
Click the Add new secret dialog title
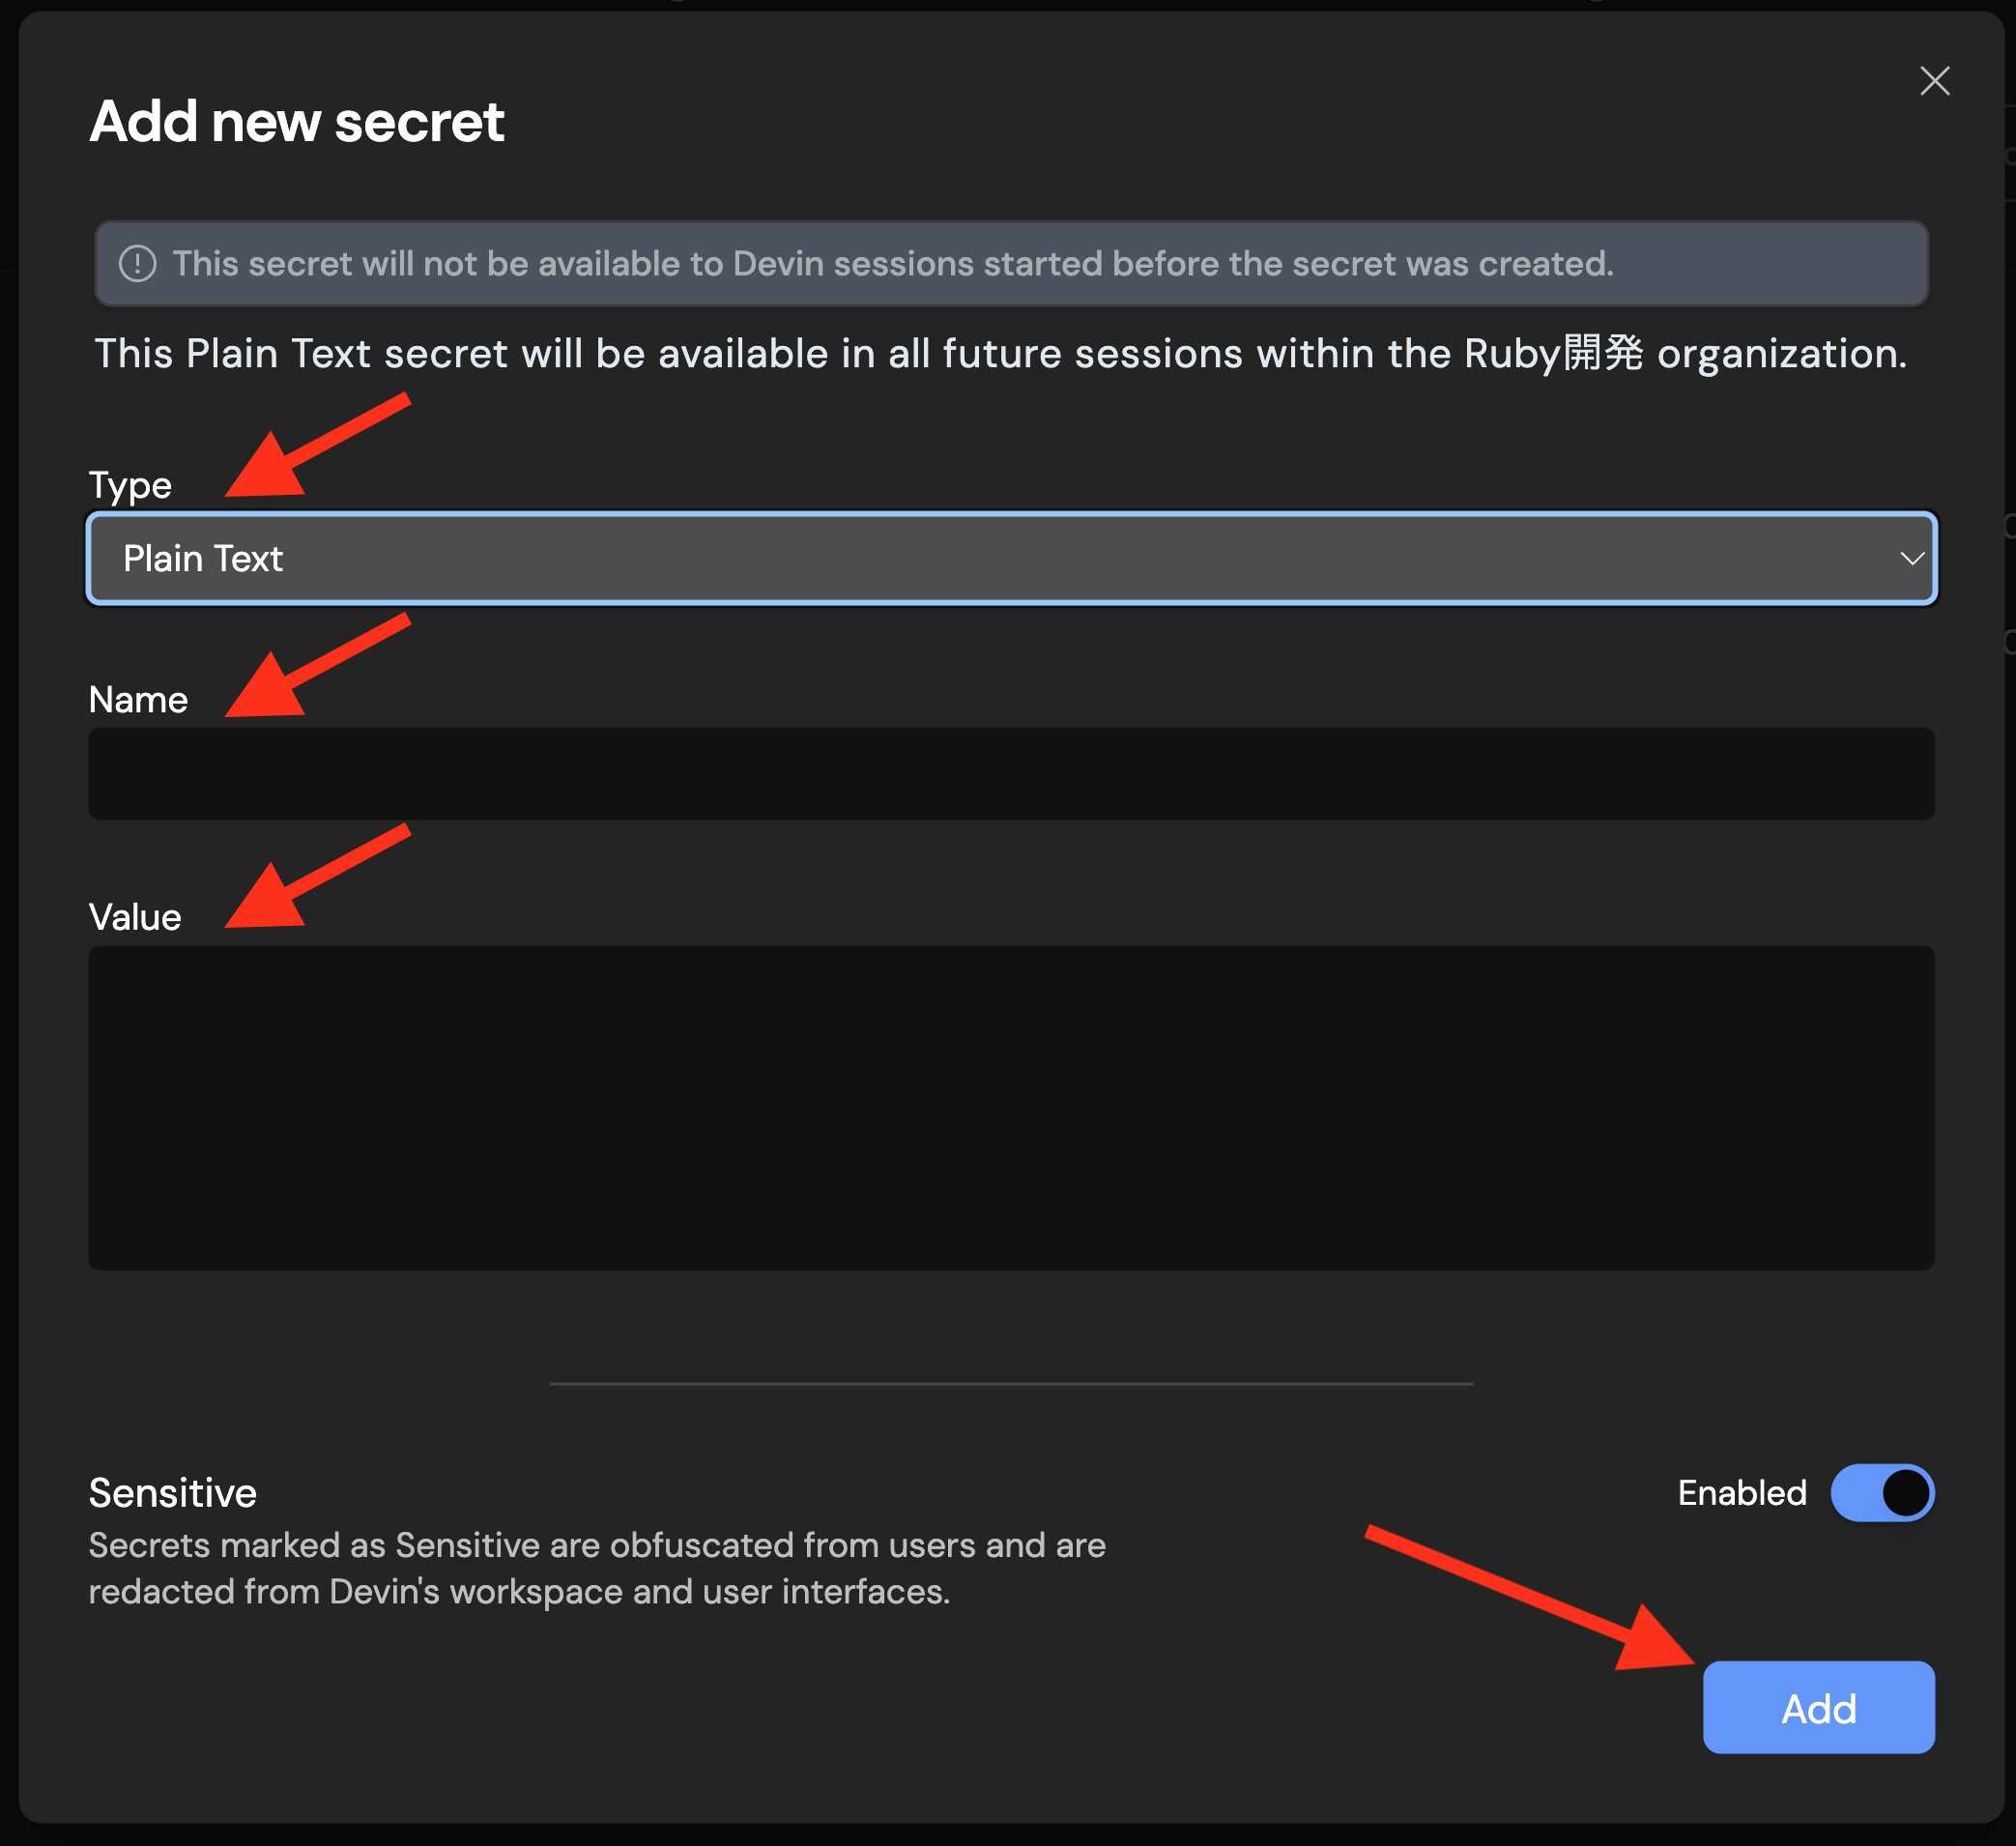[297, 121]
